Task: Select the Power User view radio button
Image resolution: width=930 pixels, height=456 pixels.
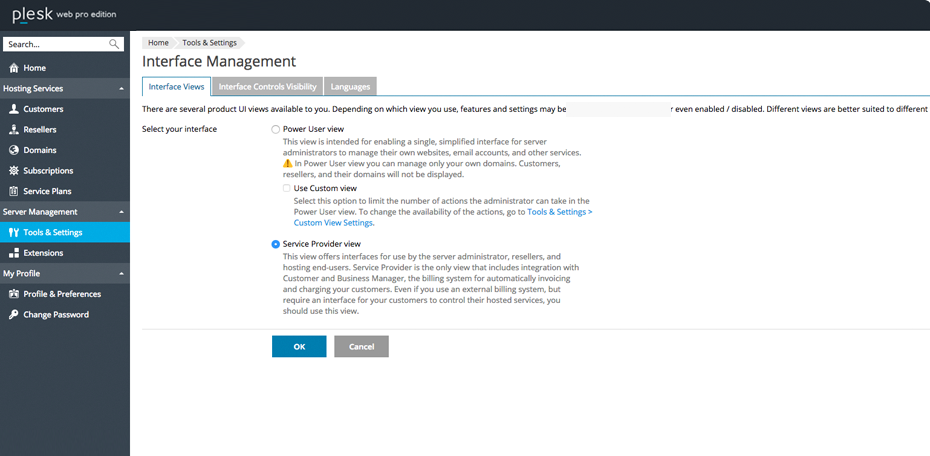Action: pos(276,129)
